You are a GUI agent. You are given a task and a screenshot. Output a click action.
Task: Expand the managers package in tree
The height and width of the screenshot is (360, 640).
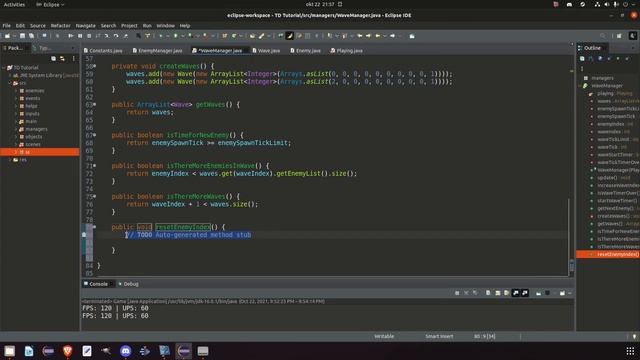tap(16, 129)
